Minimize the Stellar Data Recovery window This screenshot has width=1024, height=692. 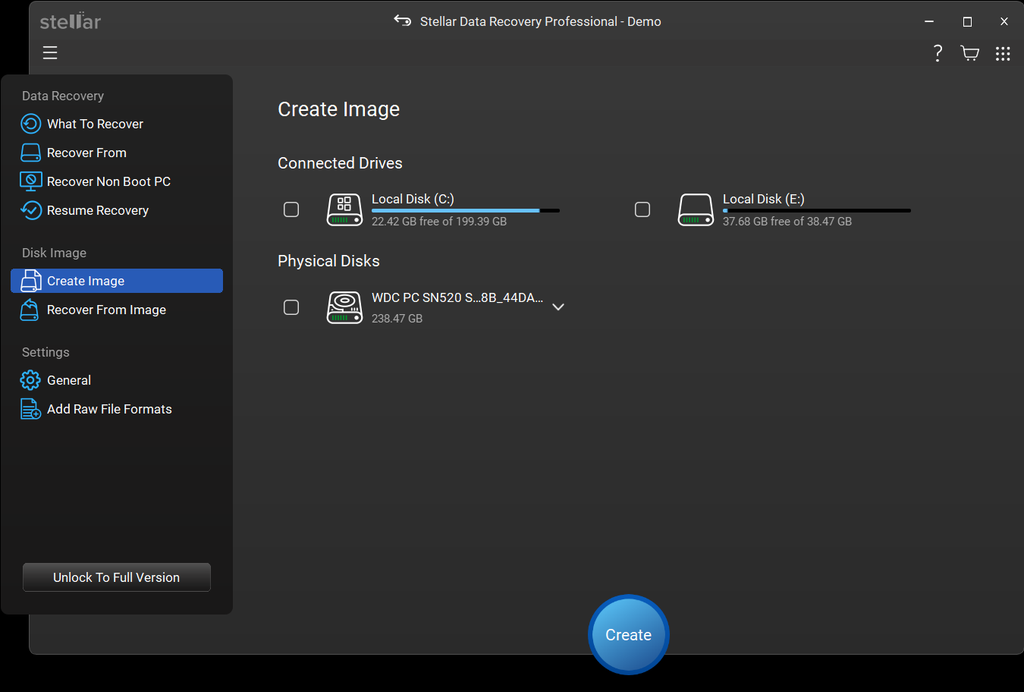pos(929,22)
